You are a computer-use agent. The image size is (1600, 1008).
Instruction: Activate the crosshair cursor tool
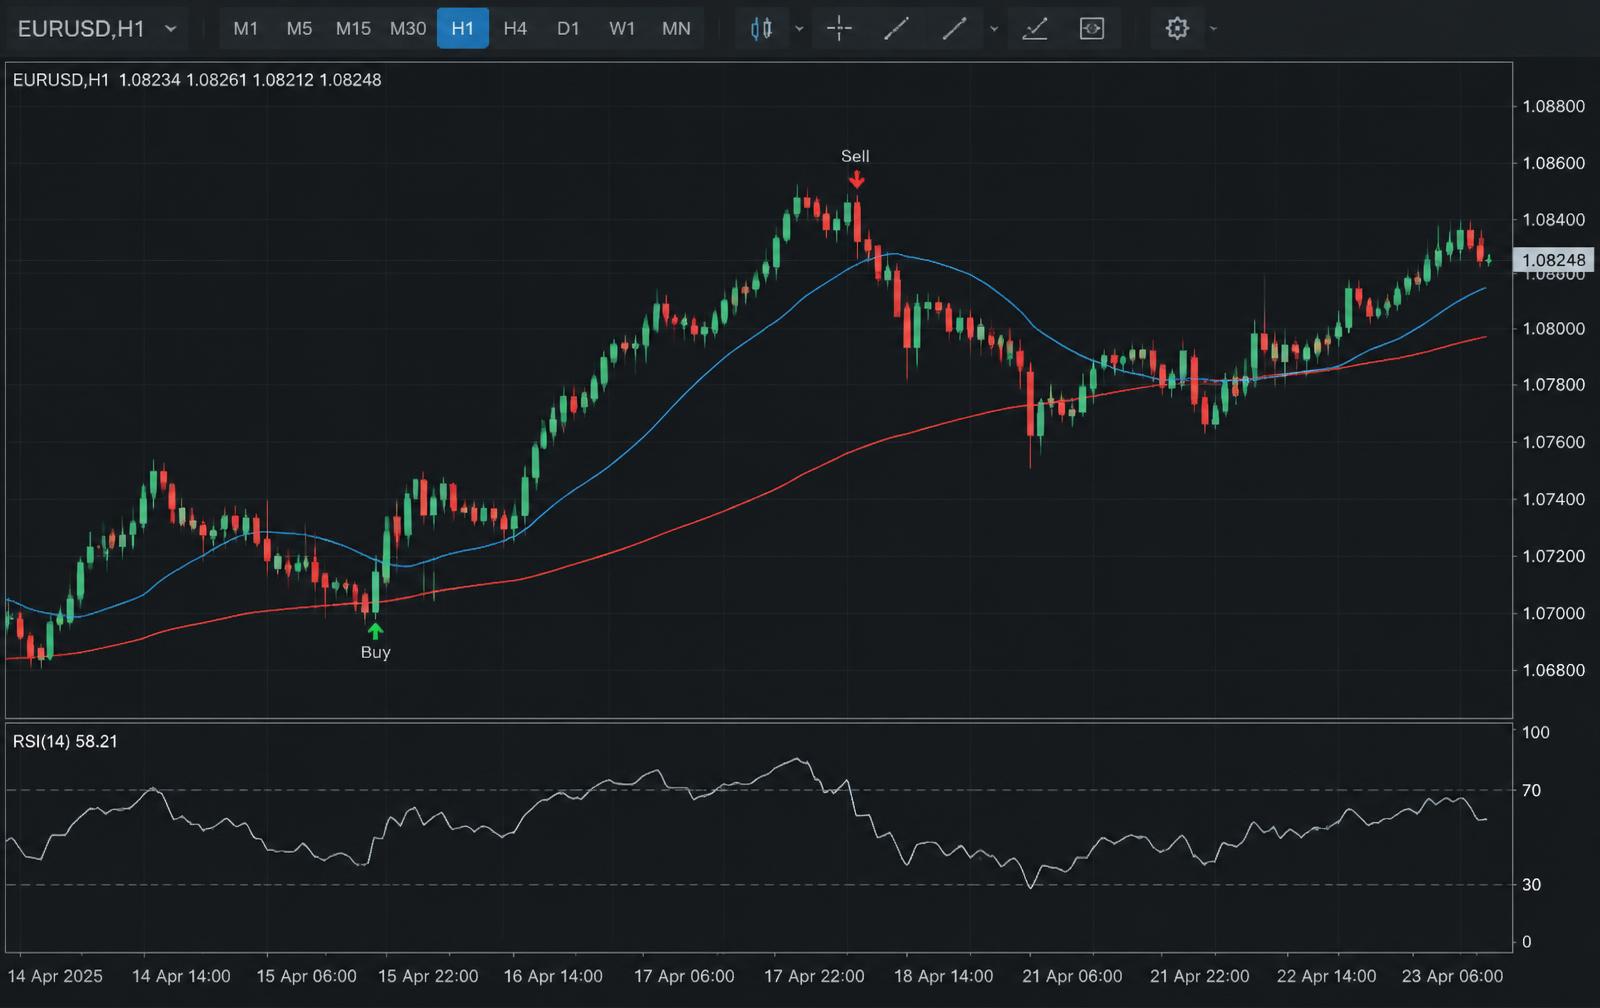[x=839, y=29]
